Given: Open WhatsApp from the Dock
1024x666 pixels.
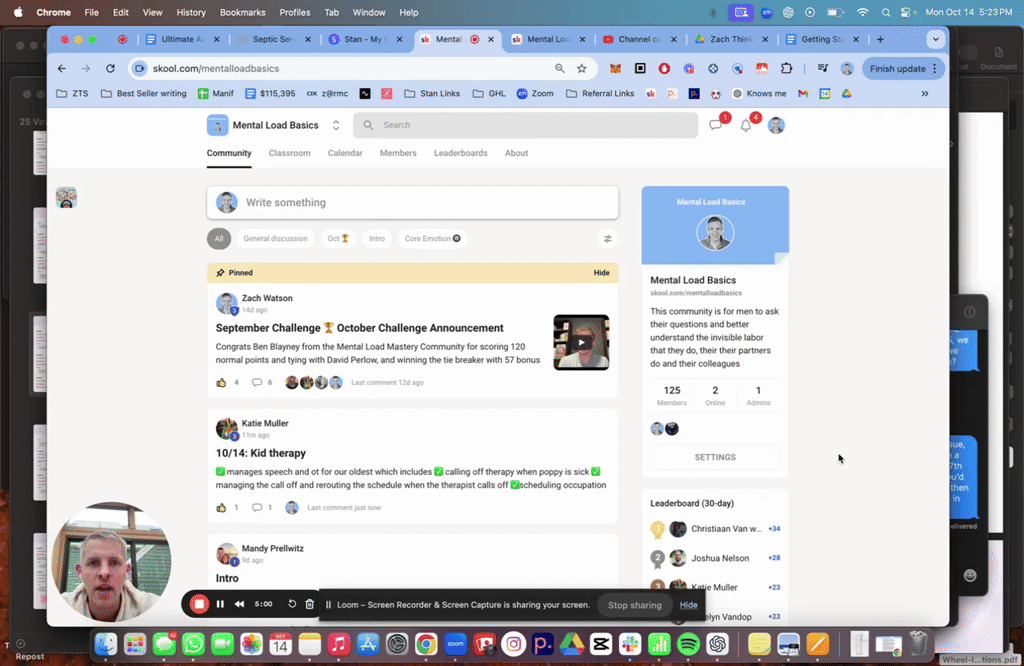Looking at the screenshot, I should pyautogui.click(x=193, y=644).
